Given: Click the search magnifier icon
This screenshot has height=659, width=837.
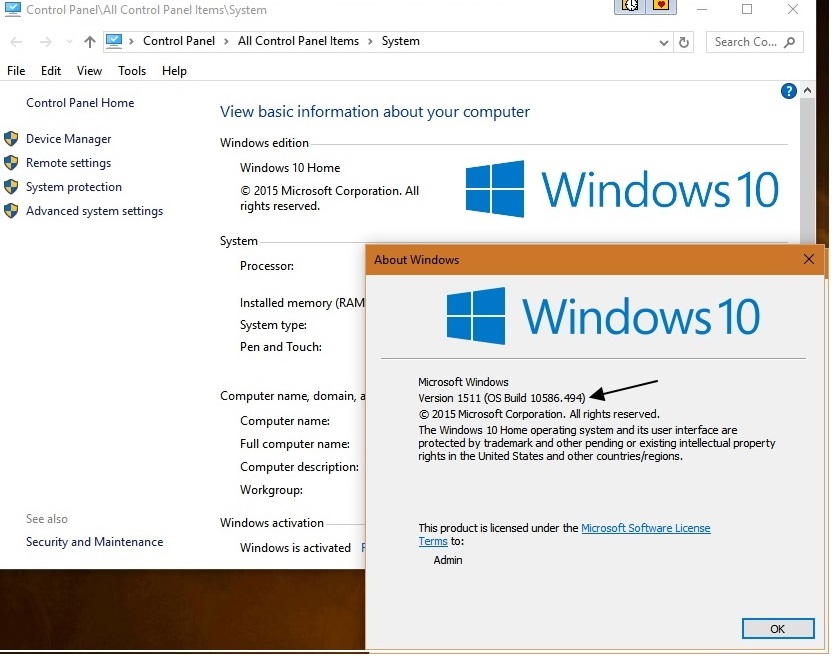Looking at the screenshot, I should 789,42.
